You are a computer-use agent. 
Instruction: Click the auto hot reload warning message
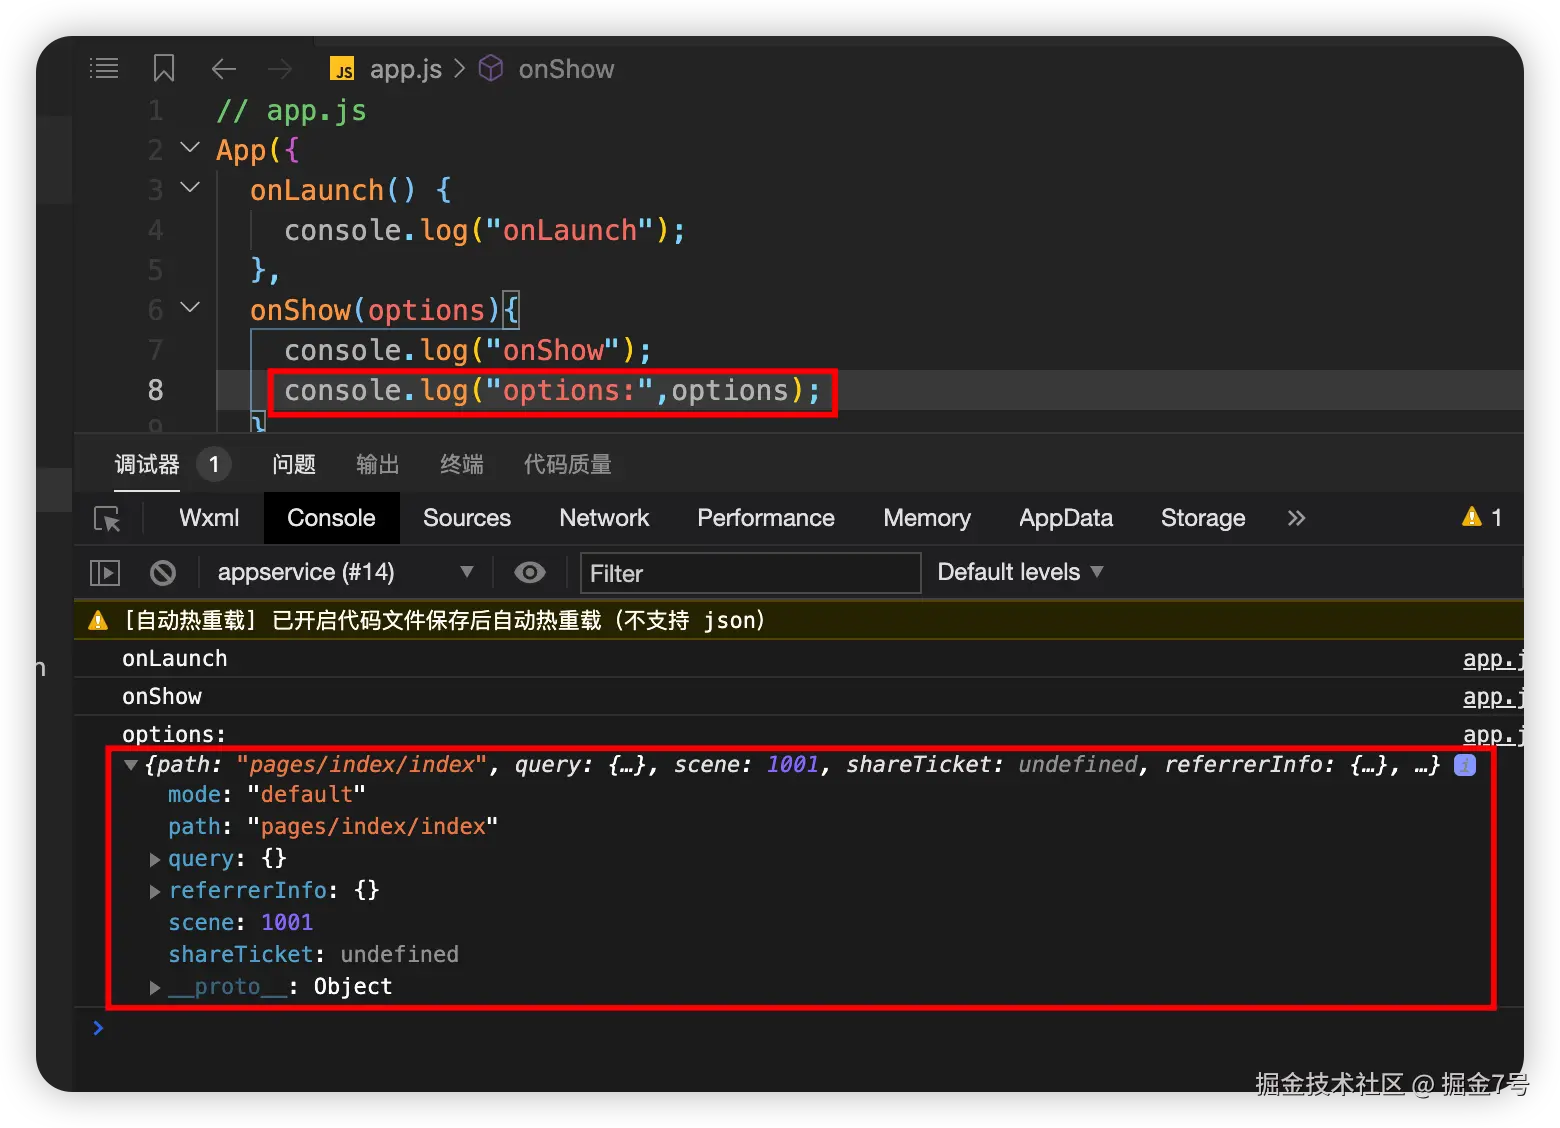[445, 621]
